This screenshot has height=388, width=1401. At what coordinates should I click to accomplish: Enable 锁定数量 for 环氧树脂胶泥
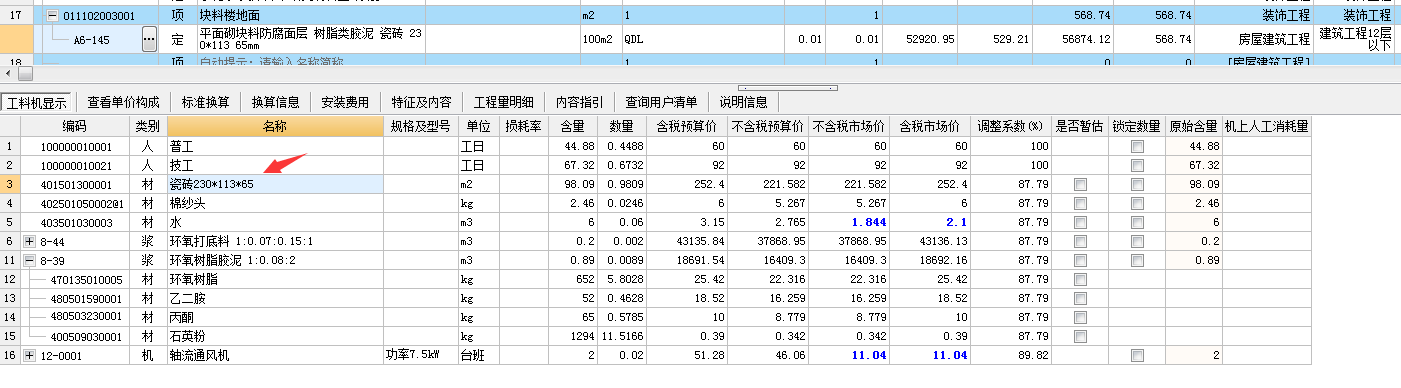[x=1136, y=260]
